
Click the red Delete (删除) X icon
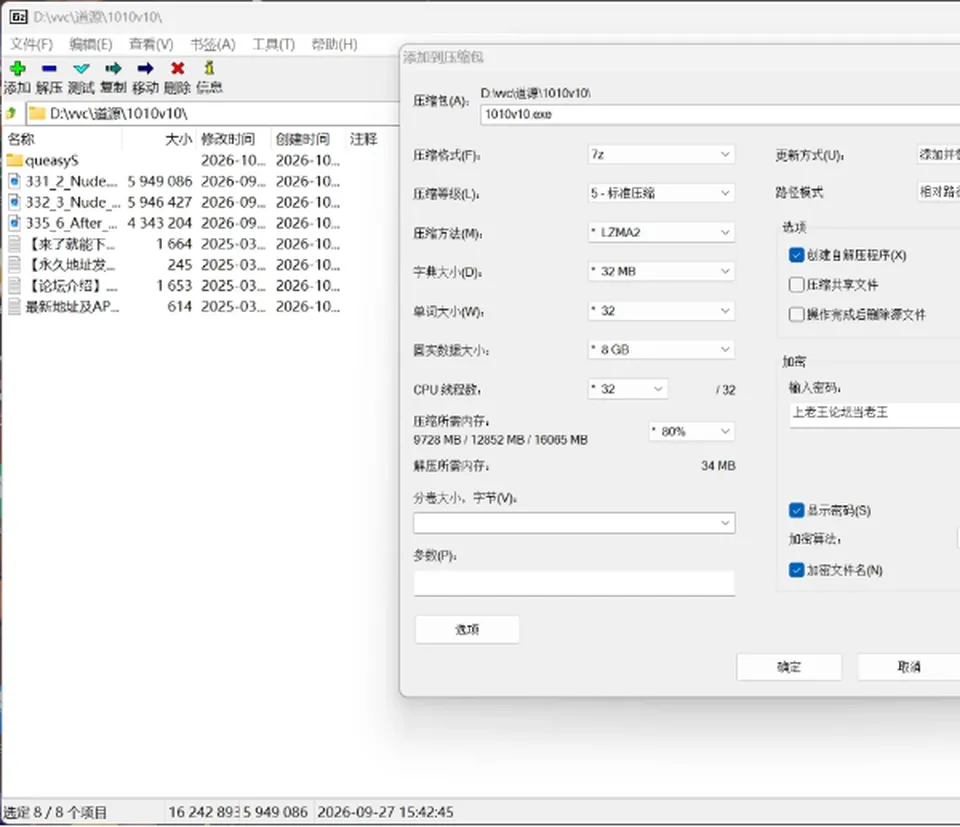178,68
